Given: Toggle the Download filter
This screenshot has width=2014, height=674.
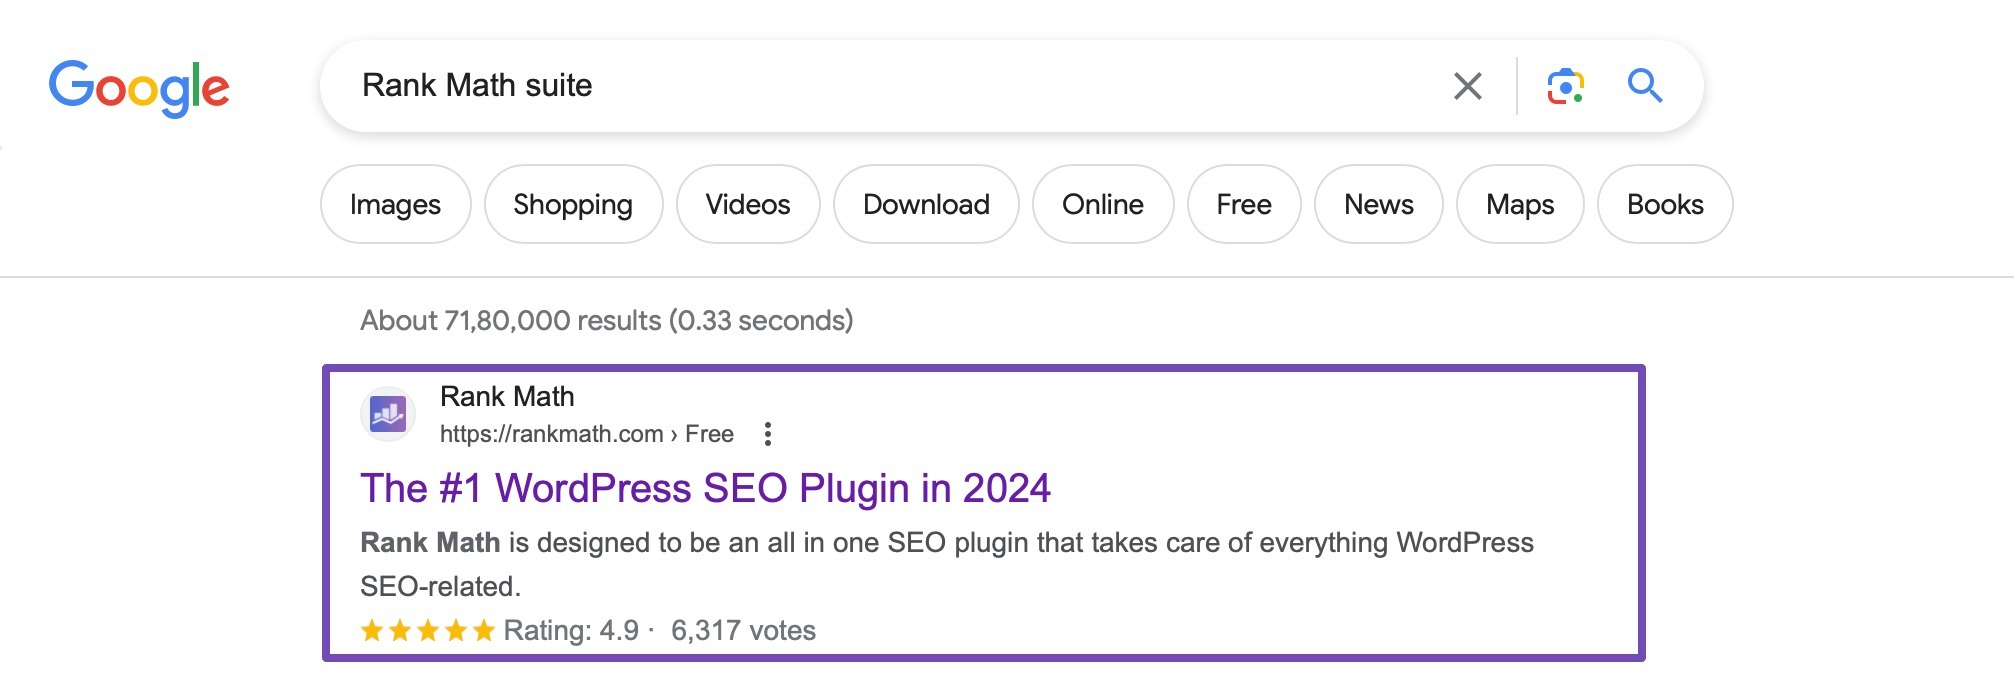Looking at the screenshot, I should pyautogui.click(x=925, y=204).
